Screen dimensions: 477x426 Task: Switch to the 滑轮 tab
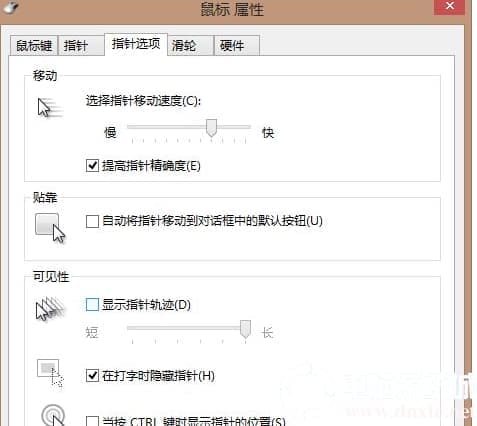[190, 45]
